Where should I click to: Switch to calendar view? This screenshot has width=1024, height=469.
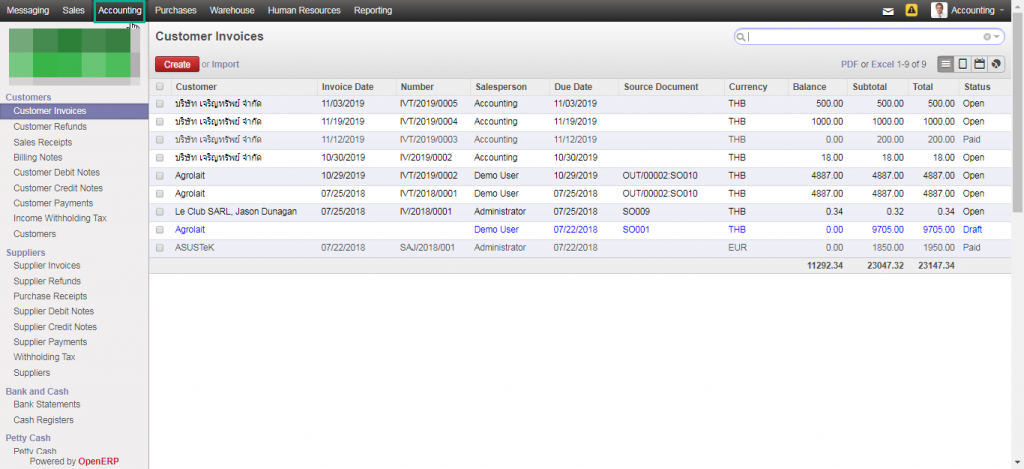click(x=979, y=64)
